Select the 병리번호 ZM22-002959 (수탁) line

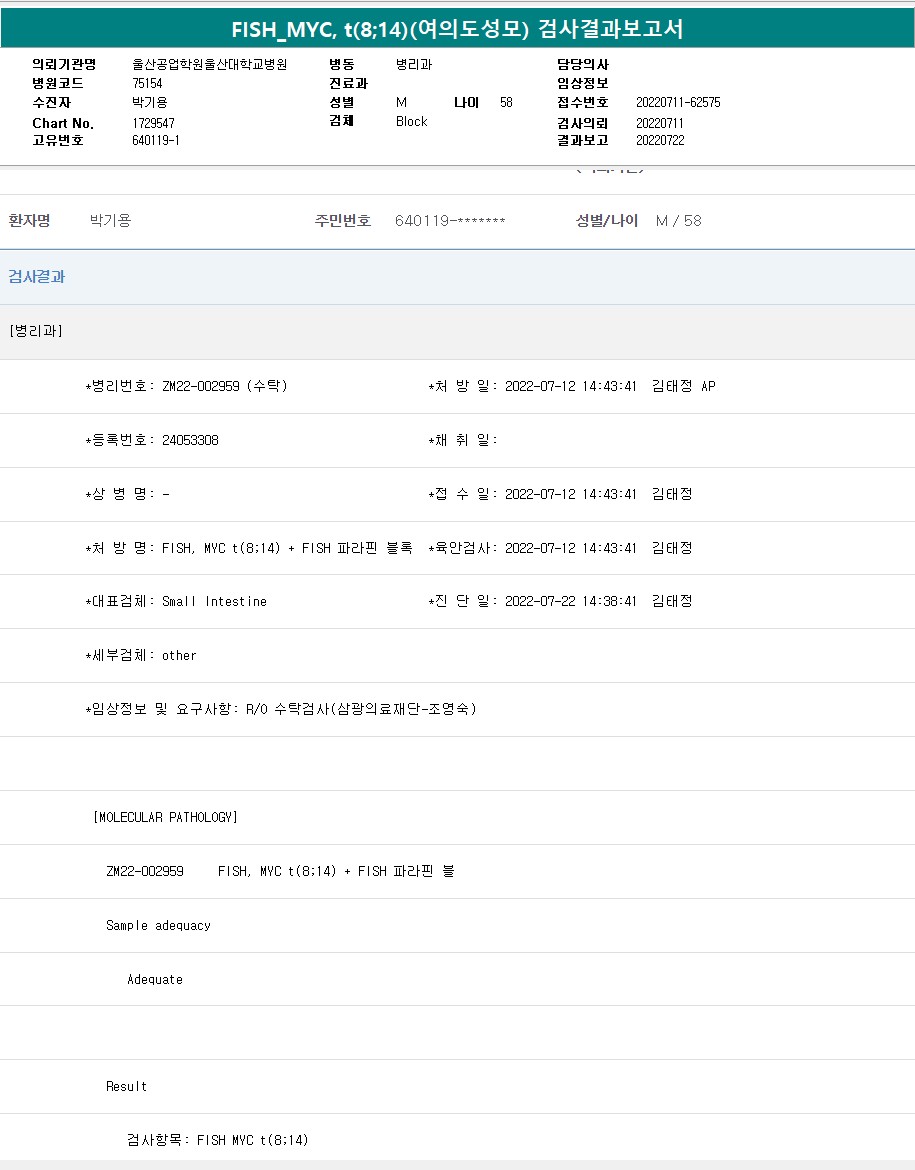coord(187,386)
